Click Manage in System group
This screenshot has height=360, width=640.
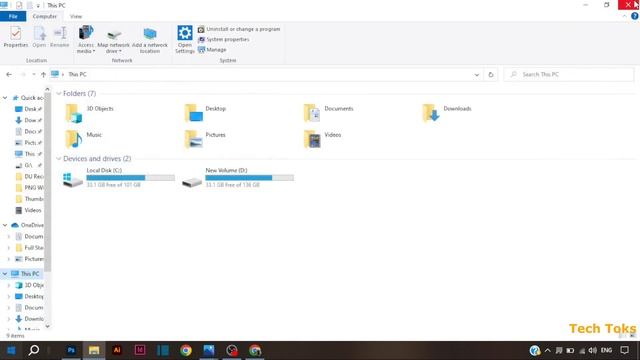tap(212, 50)
